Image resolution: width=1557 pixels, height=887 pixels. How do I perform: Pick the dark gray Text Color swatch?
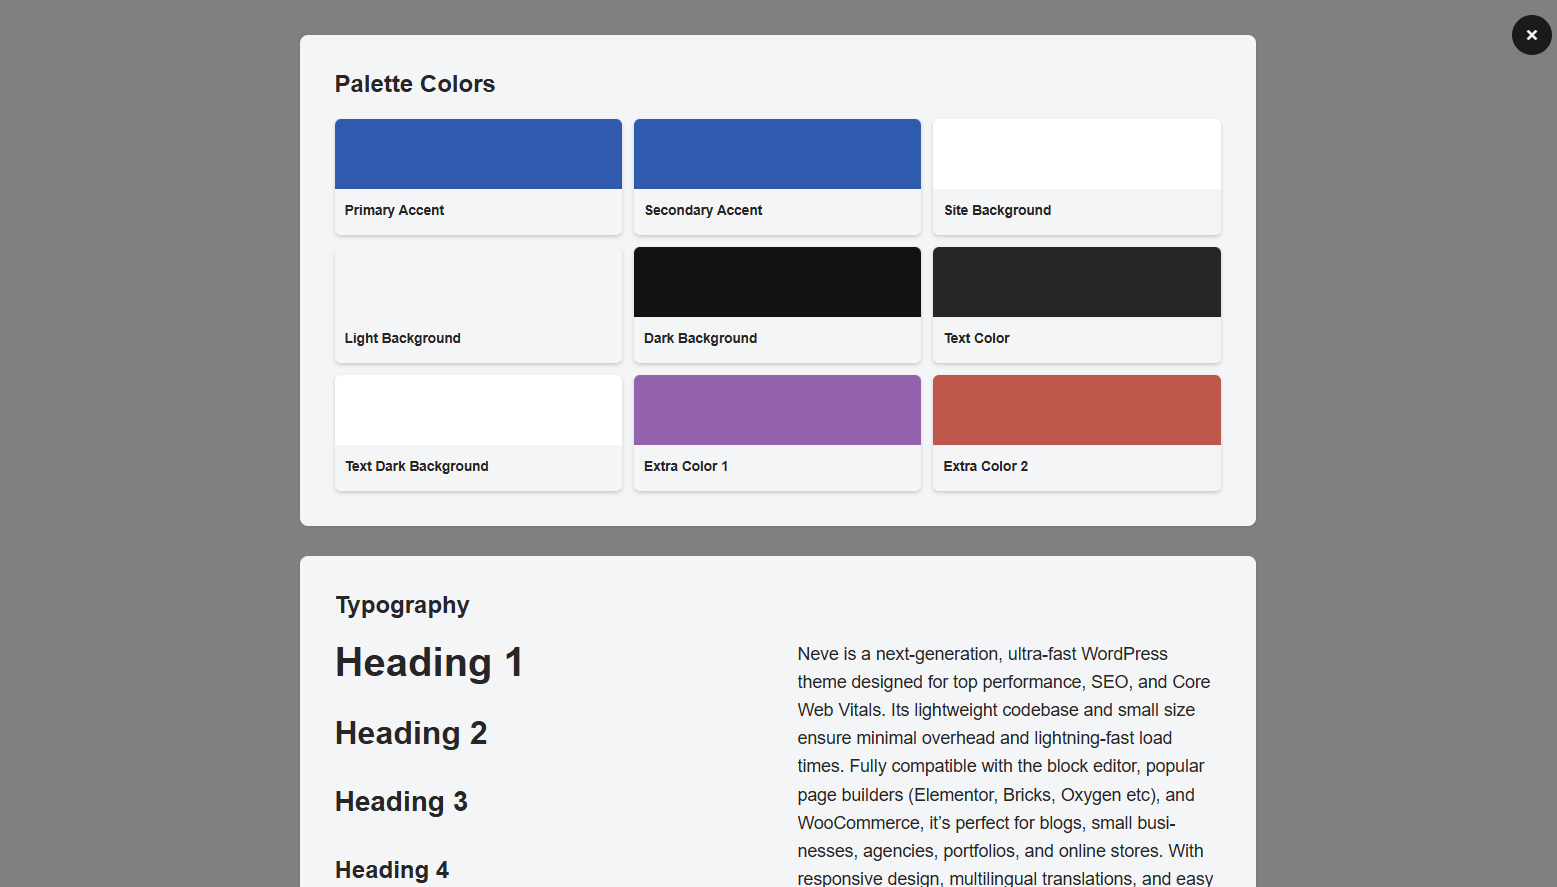1076,282
